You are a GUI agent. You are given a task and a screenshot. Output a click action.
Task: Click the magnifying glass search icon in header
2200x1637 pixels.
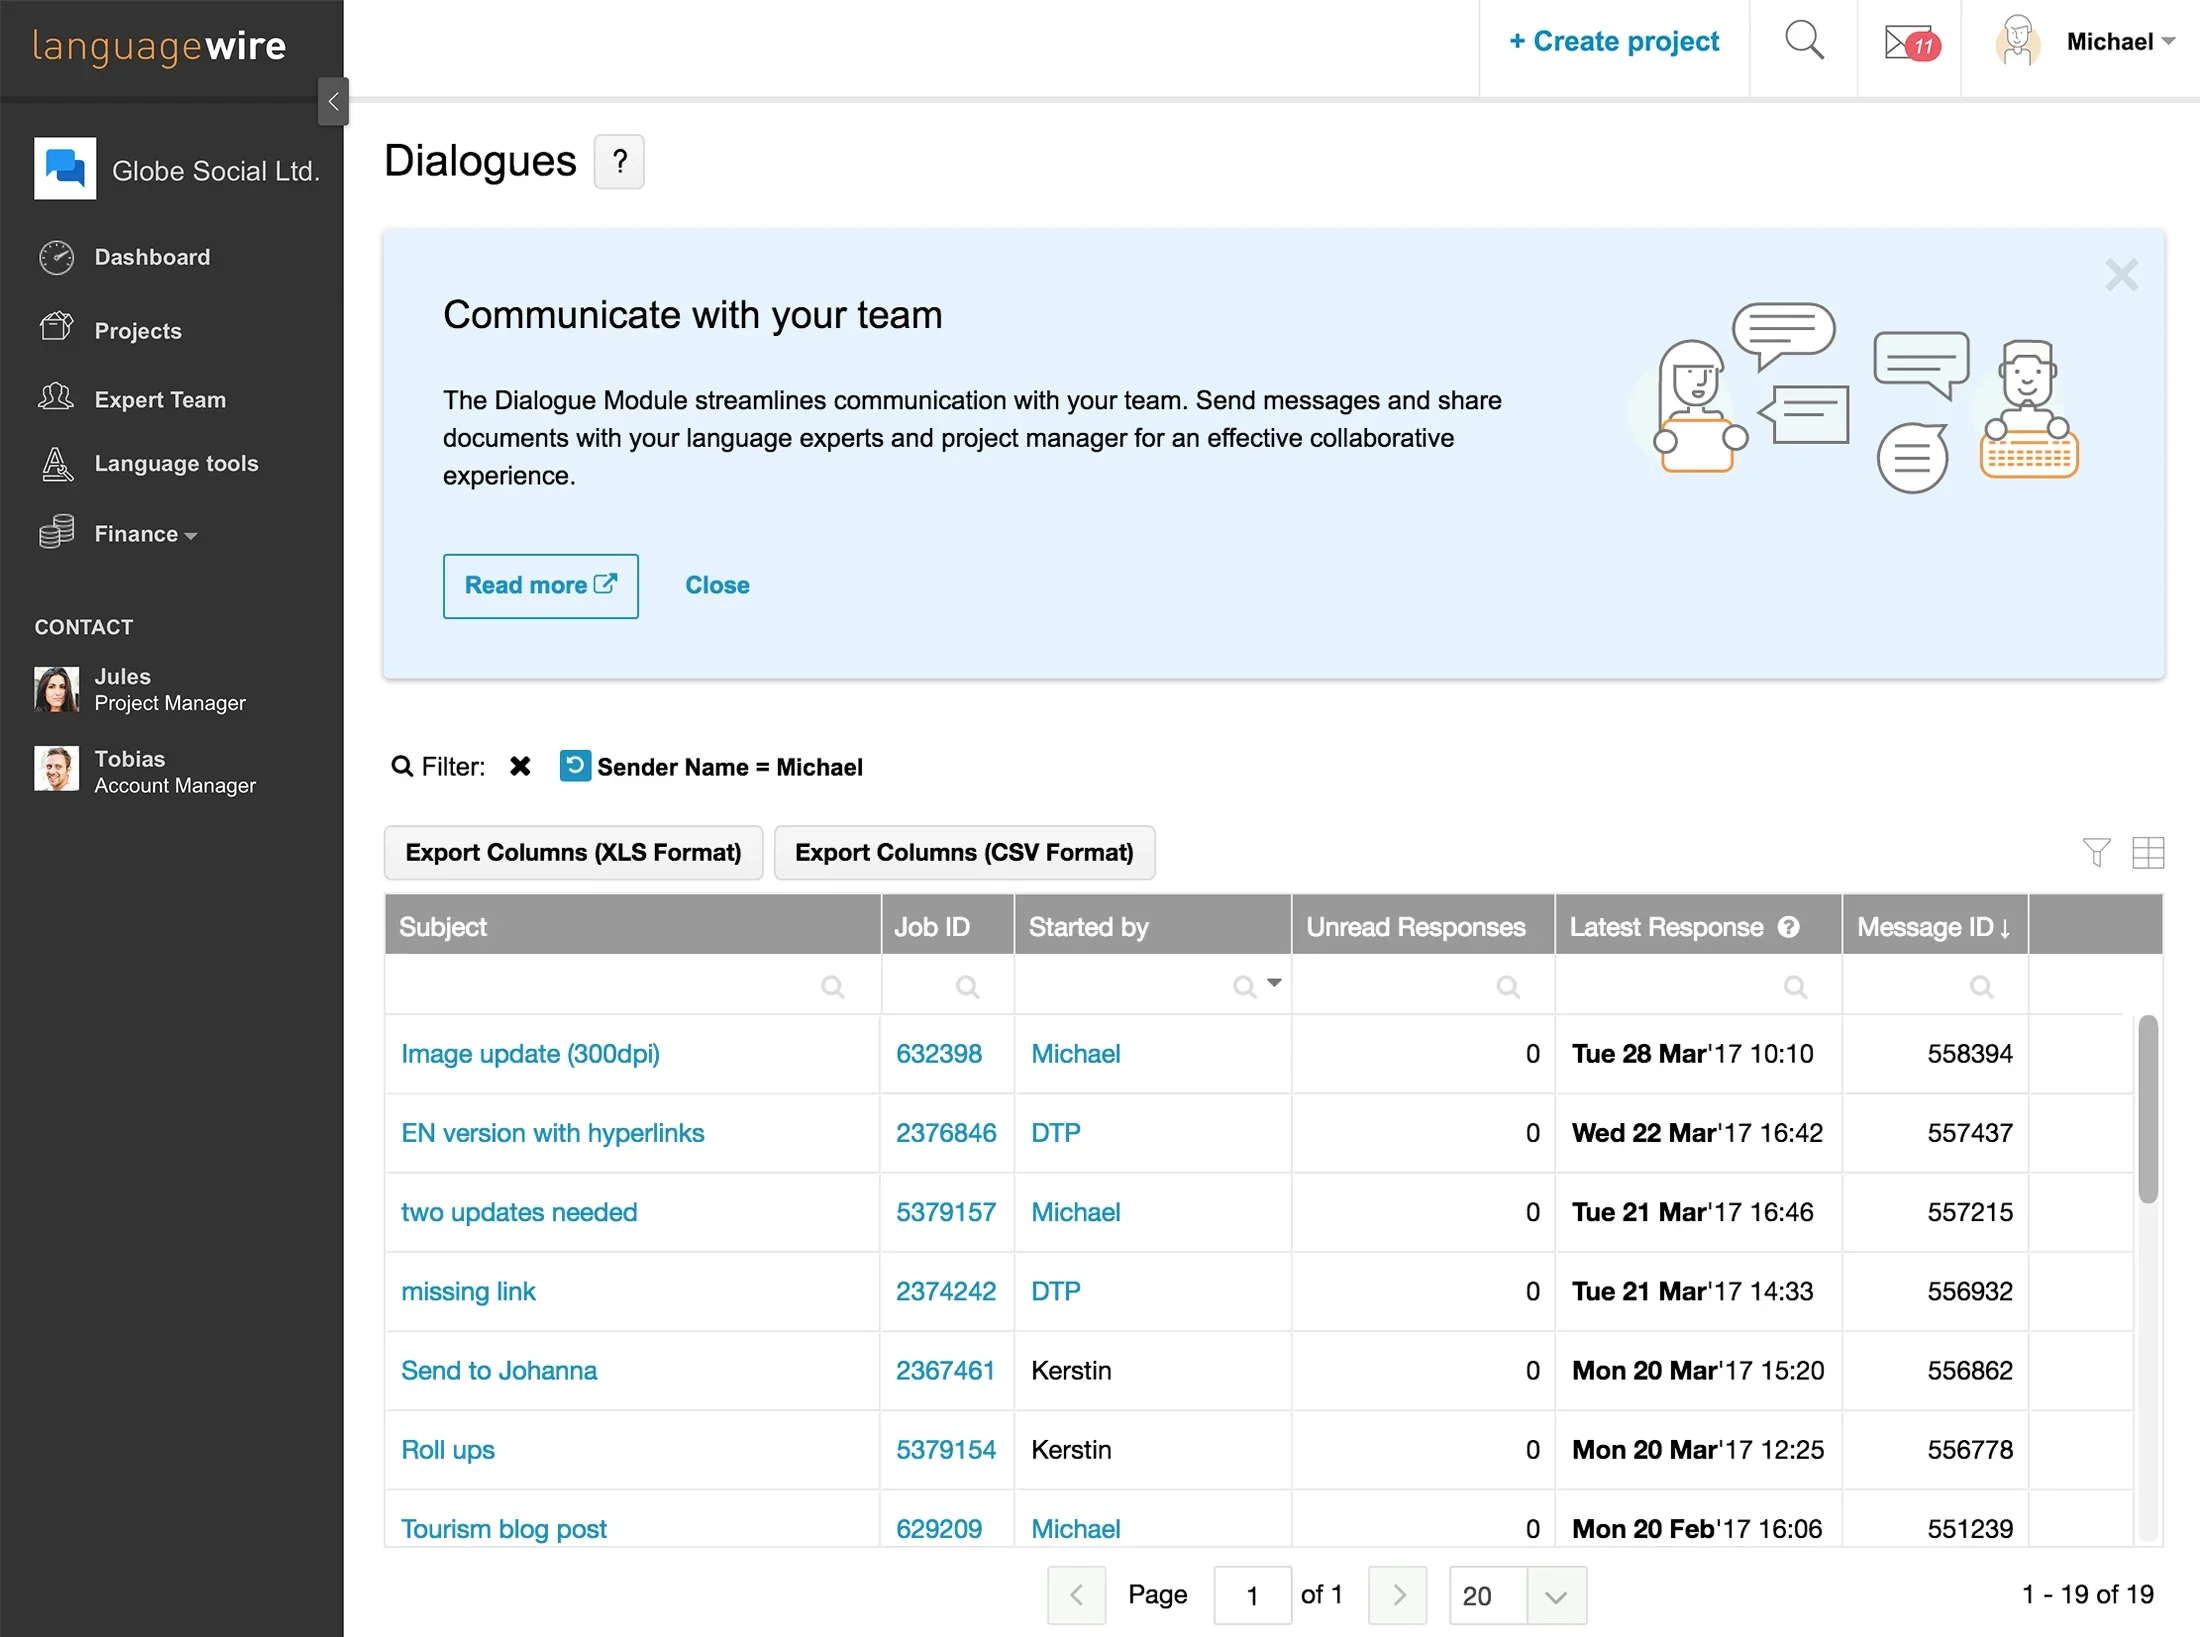point(1804,42)
